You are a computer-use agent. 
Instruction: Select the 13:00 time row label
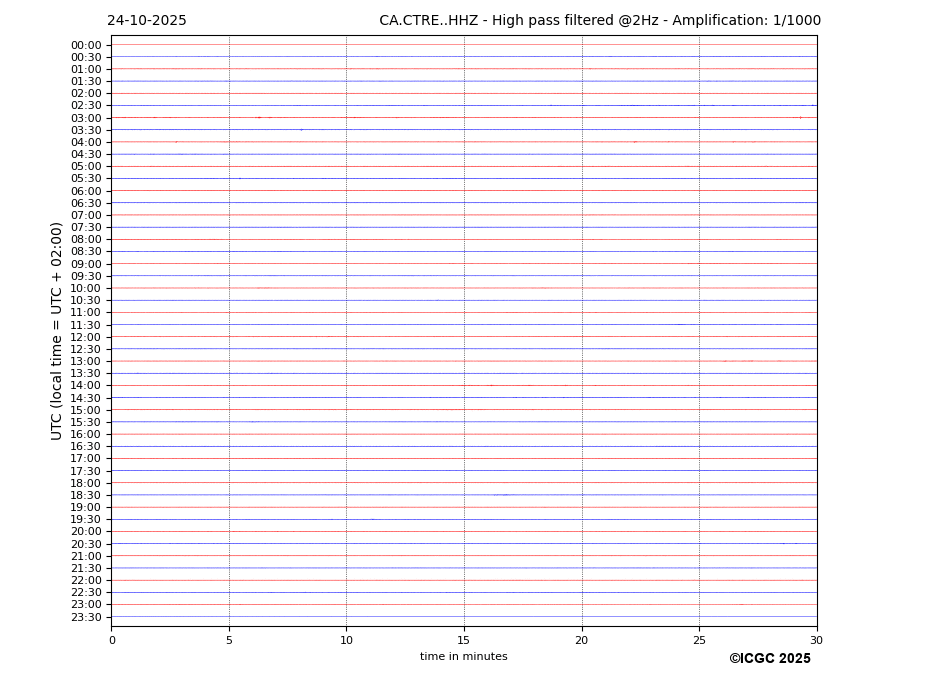click(86, 361)
